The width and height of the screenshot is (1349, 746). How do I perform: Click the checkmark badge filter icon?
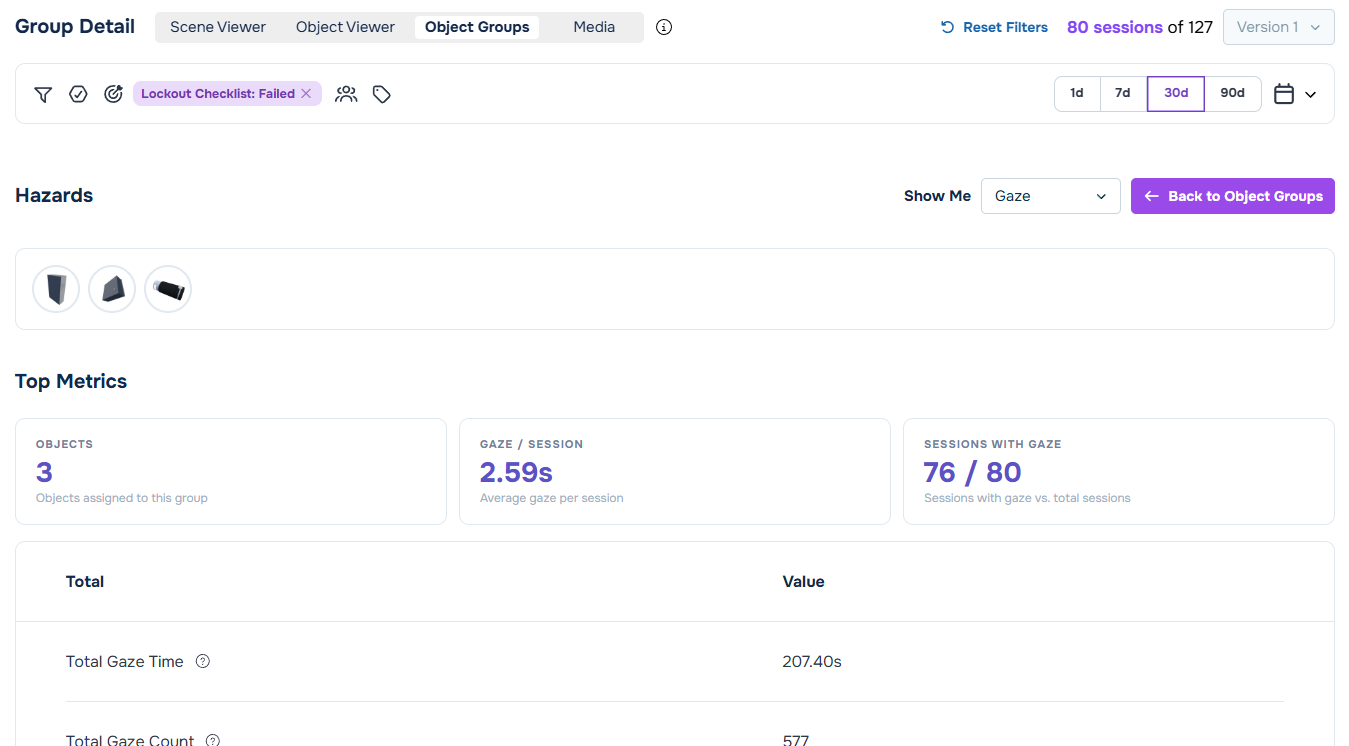[78, 94]
